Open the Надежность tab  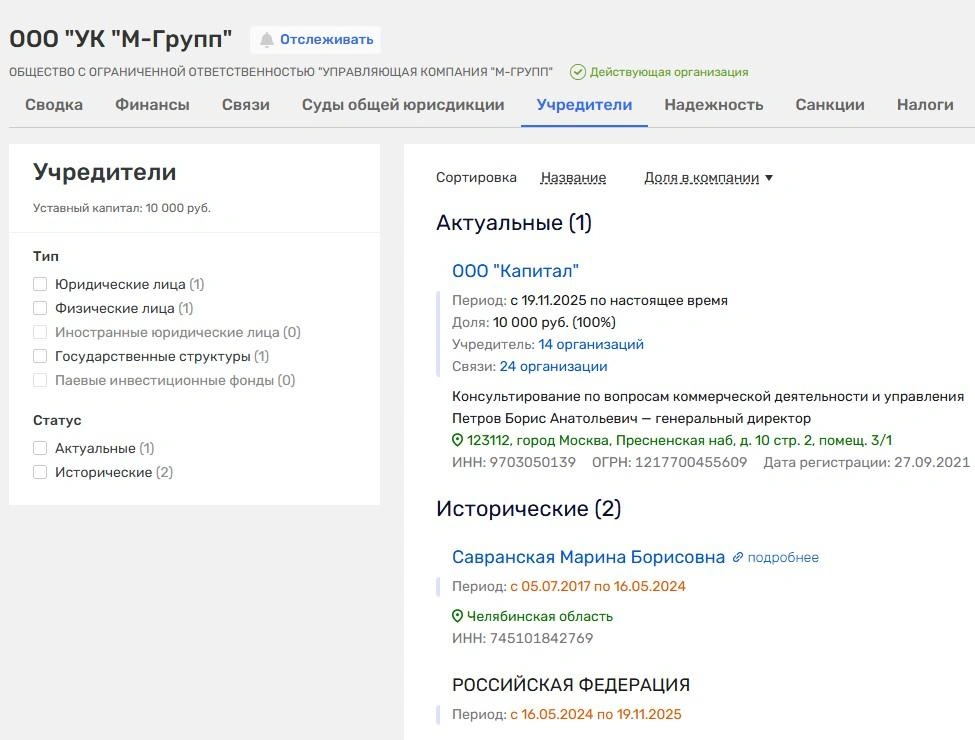(714, 104)
